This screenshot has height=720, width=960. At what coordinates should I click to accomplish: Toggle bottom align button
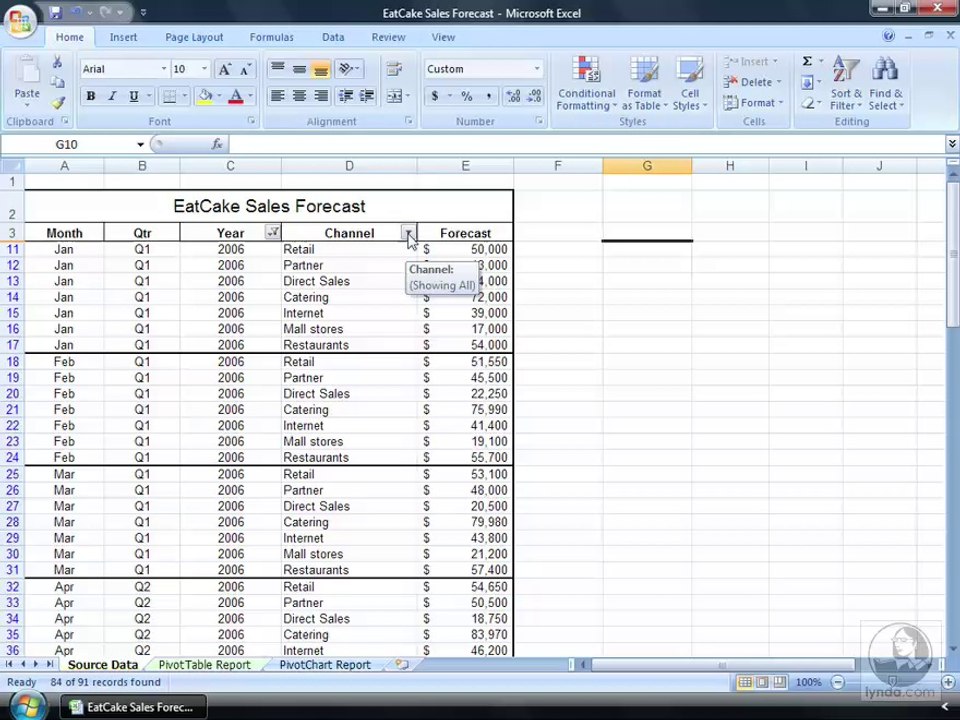[x=320, y=69]
